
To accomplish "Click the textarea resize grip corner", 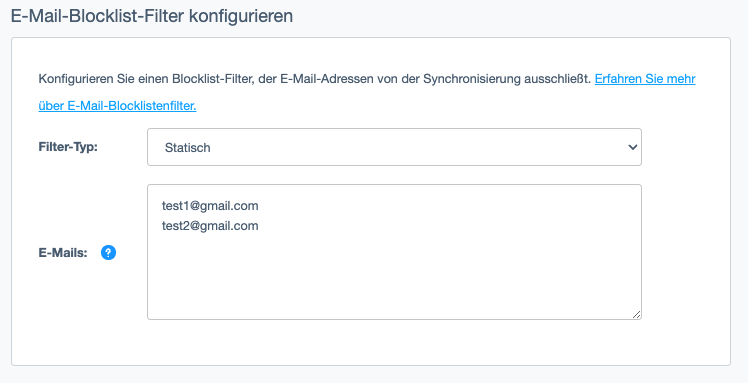I will tap(636, 314).
